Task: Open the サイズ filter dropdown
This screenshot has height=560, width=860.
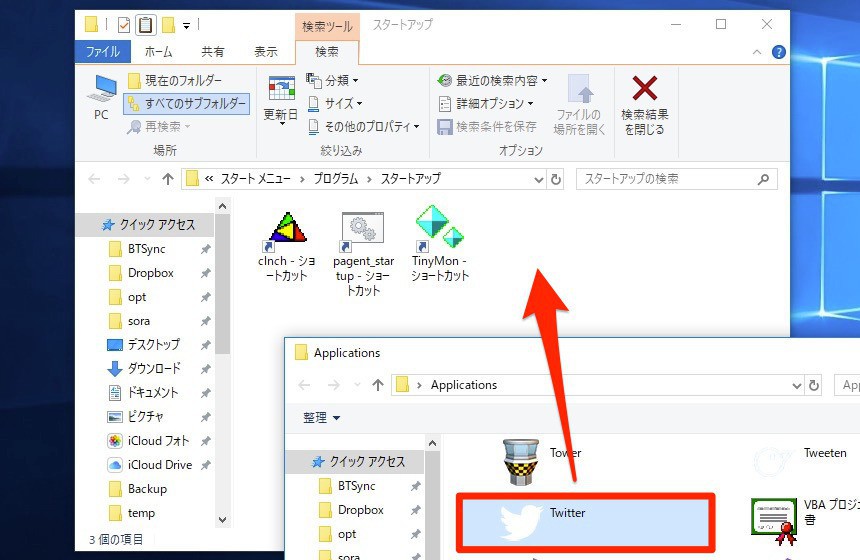Action: coord(335,103)
